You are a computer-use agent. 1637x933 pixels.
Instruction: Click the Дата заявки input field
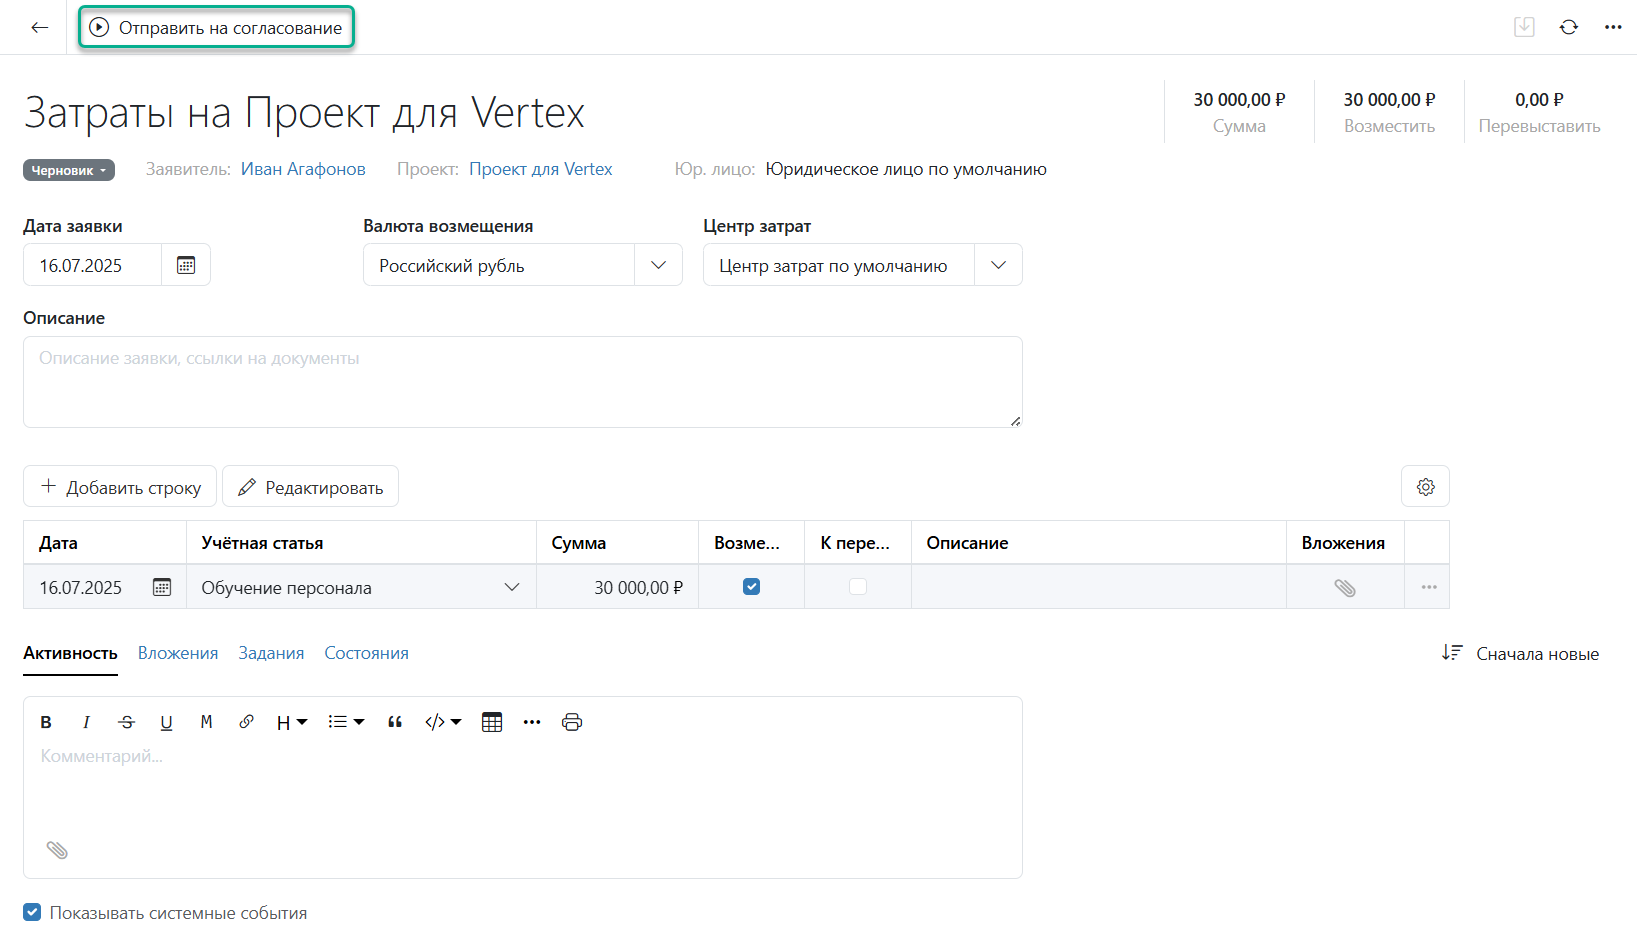click(x=92, y=265)
